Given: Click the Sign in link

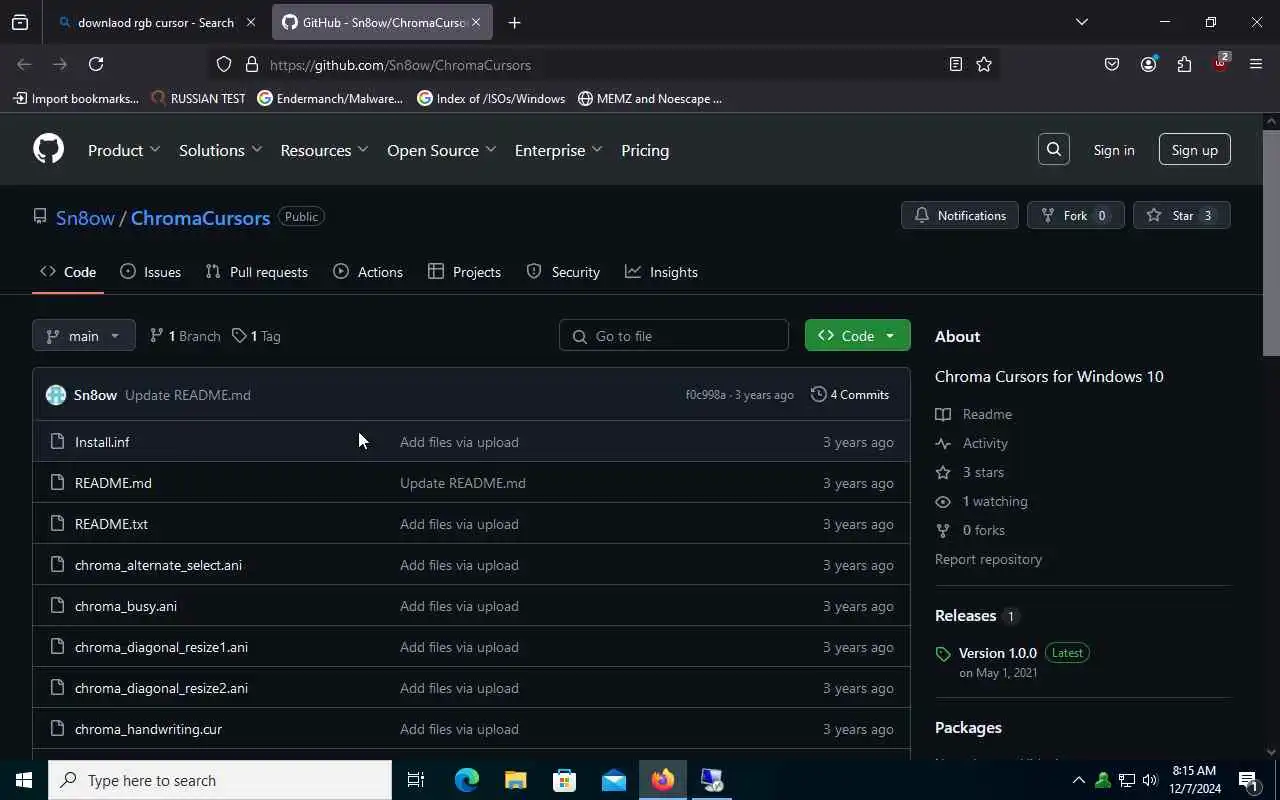Looking at the screenshot, I should click(x=1113, y=150).
